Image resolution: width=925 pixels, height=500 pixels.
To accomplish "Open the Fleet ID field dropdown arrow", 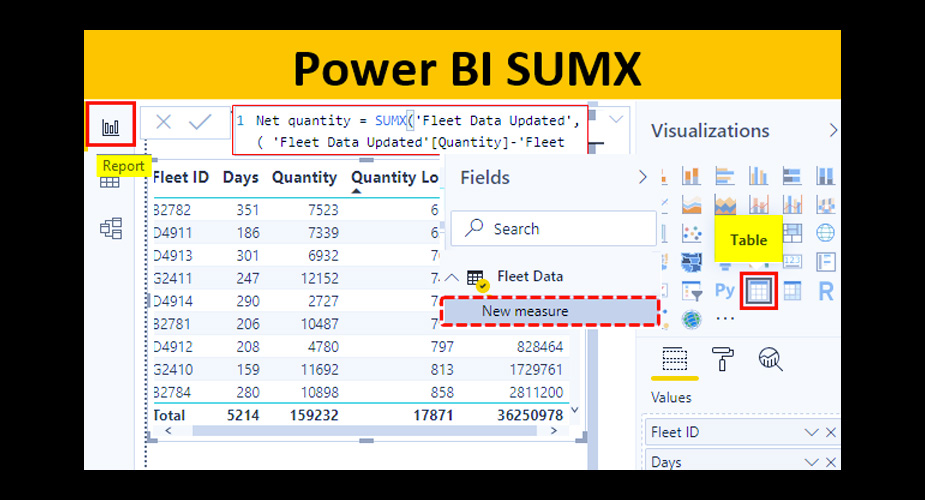I will (811, 433).
